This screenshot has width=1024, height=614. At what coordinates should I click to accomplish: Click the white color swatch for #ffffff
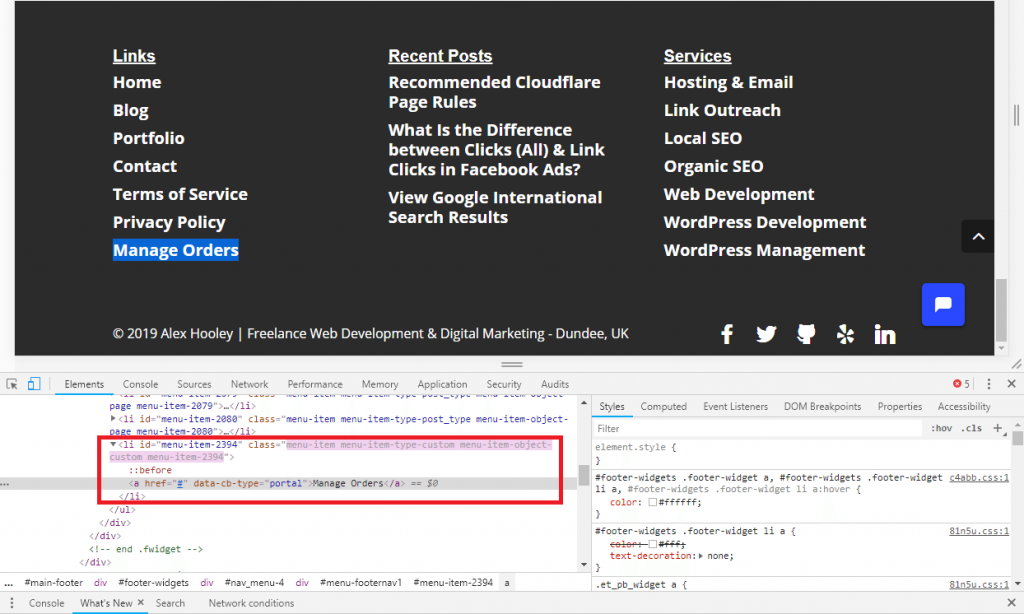click(652, 502)
